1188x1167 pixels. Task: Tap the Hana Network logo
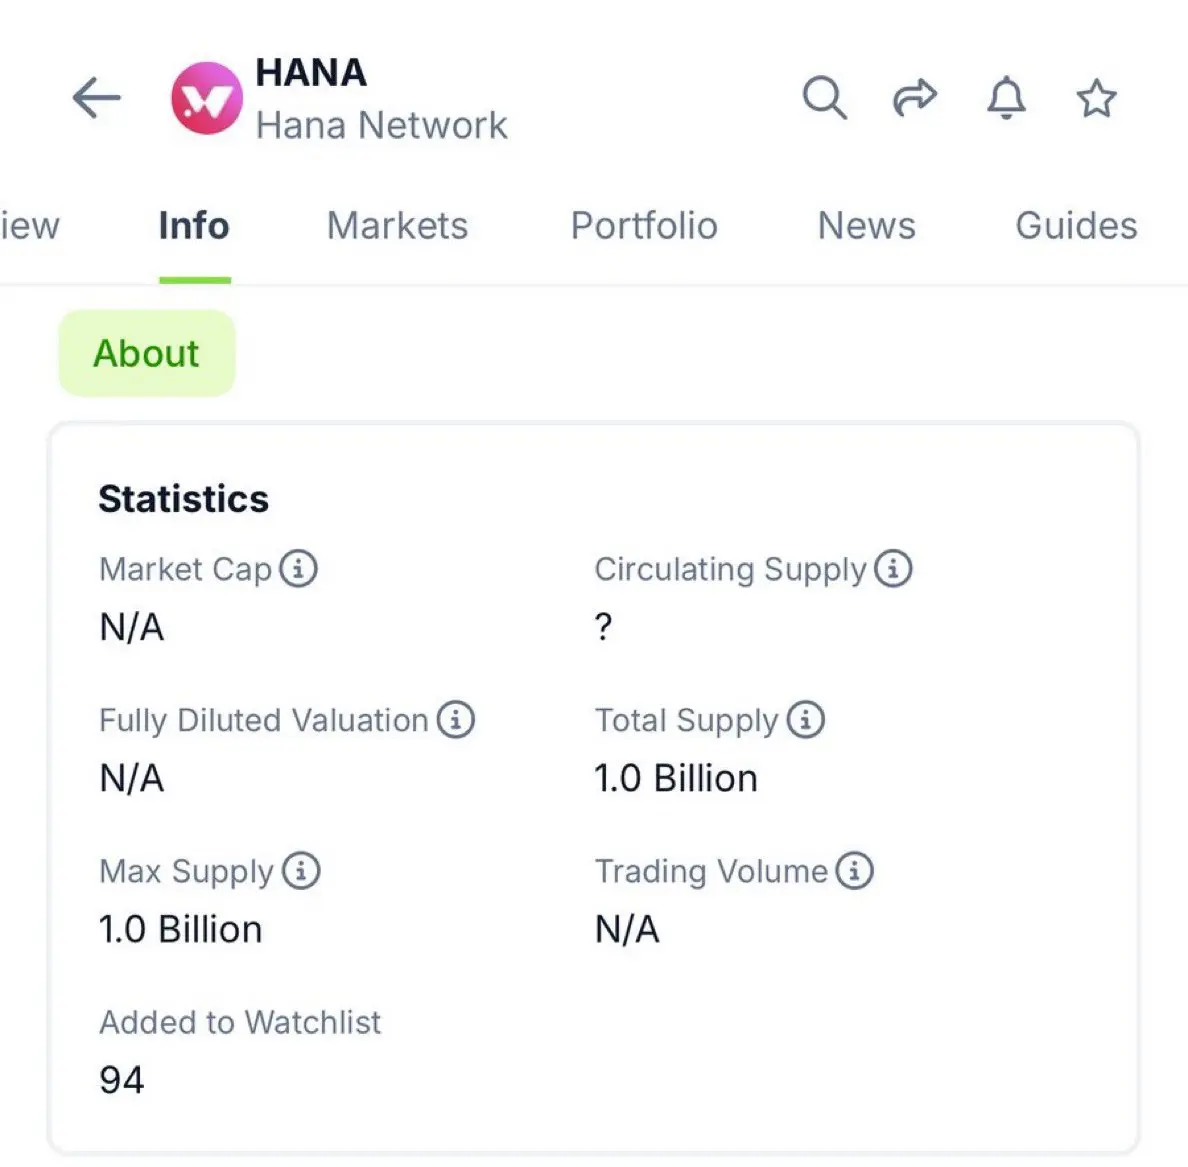pos(207,99)
